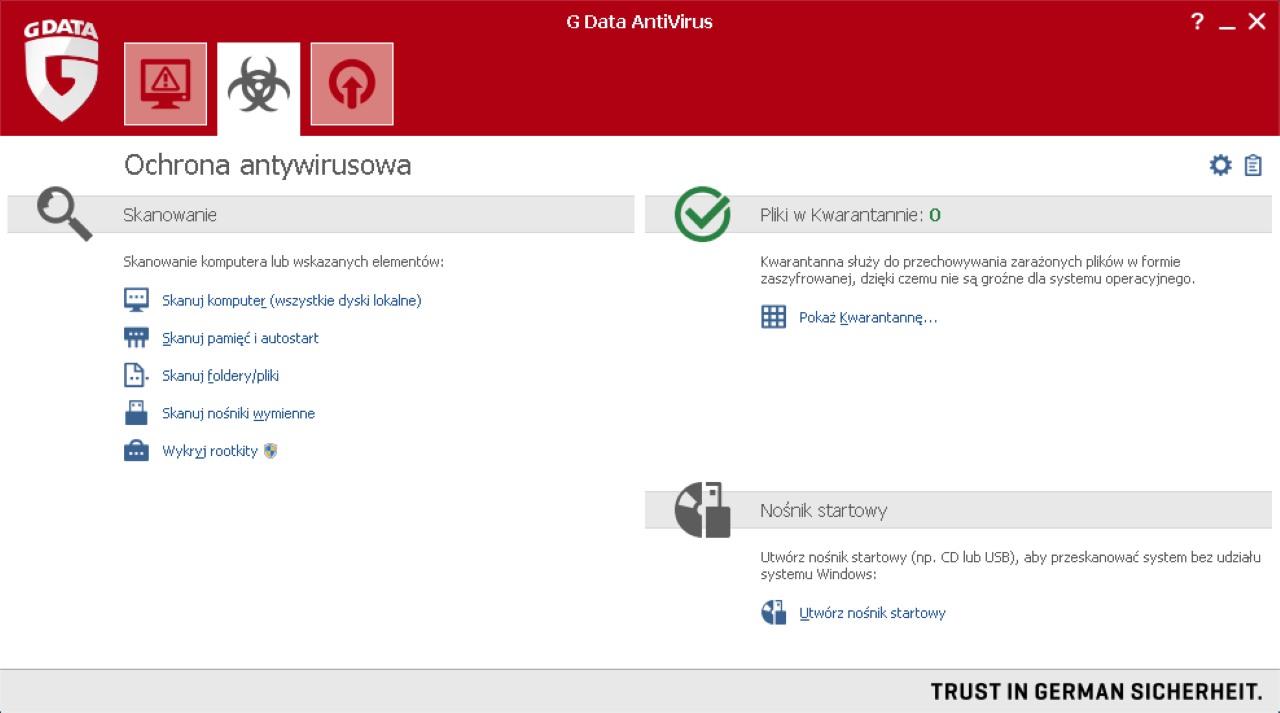Image resolution: width=1280 pixels, height=713 pixels.
Task: Click the Ochrona antywirusowa page title
Action: click(x=268, y=165)
